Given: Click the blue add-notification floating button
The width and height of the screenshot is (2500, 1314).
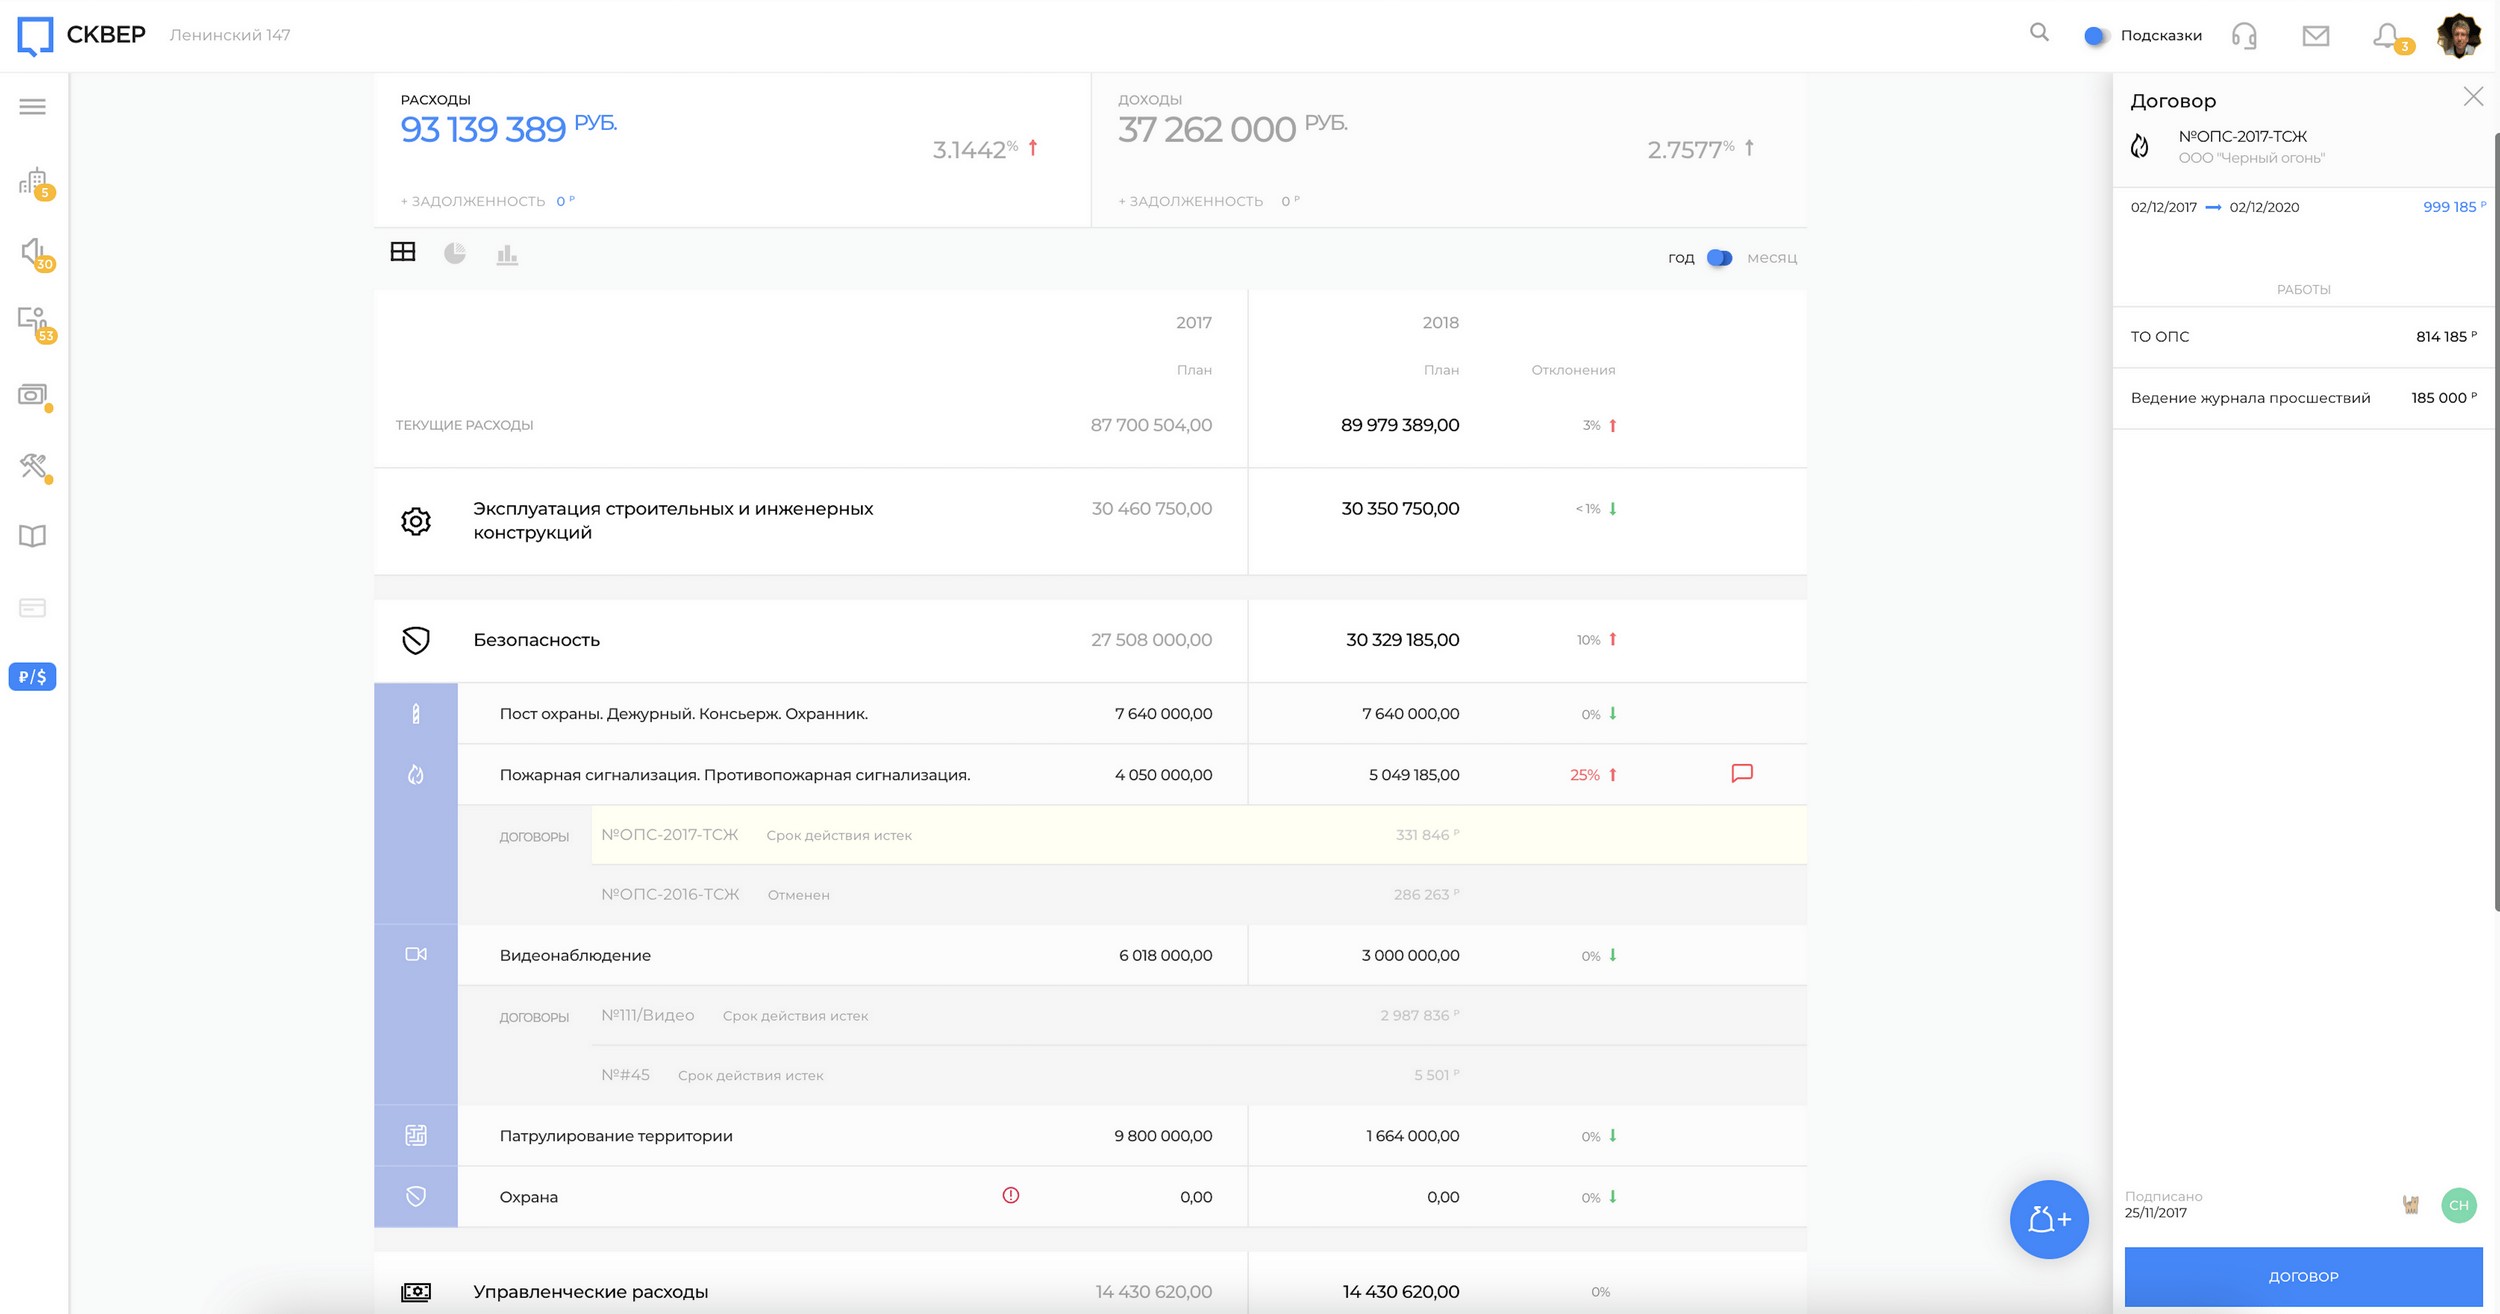Looking at the screenshot, I should 2048,1219.
